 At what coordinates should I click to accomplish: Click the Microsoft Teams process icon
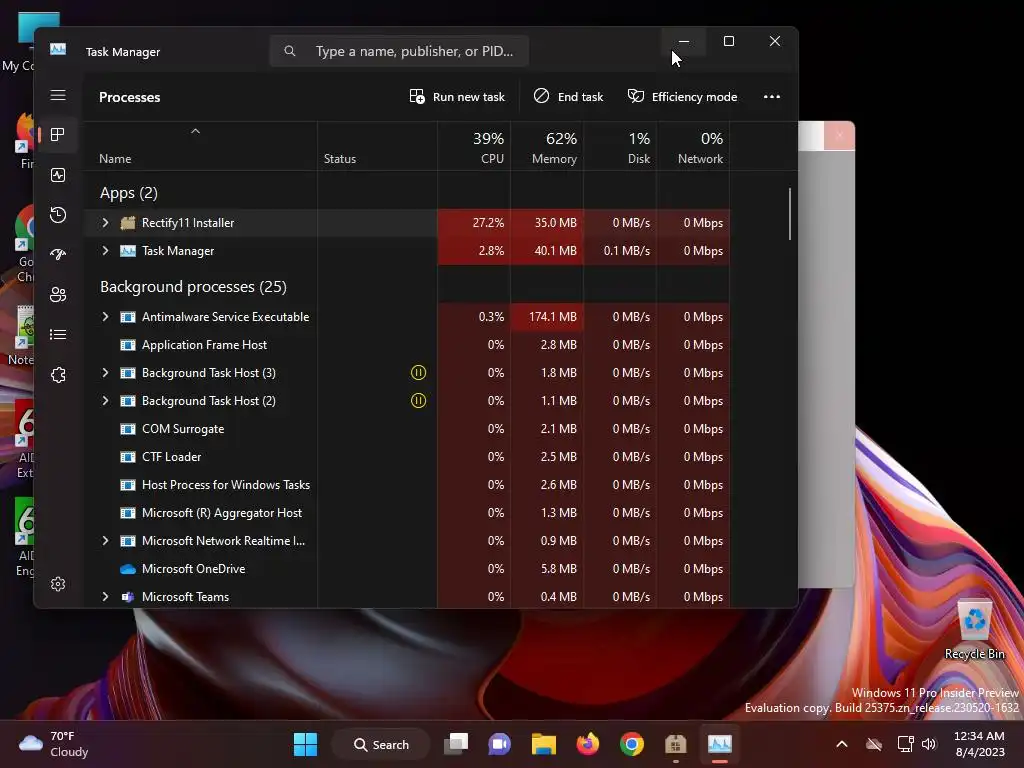(128, 597)
